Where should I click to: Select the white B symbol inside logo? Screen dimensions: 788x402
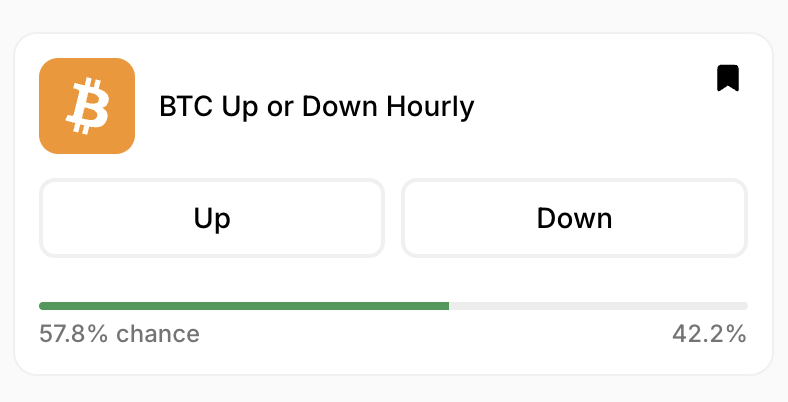(87, 106)
